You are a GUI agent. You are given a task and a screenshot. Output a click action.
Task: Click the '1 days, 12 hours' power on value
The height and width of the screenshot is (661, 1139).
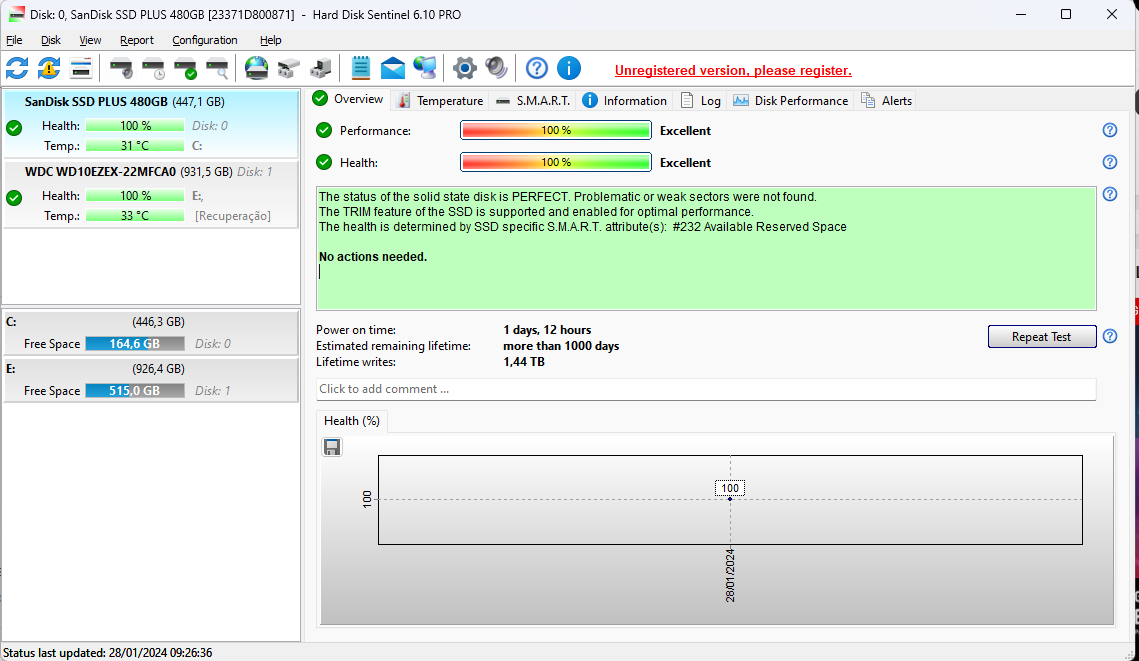[x=547, y=330]
